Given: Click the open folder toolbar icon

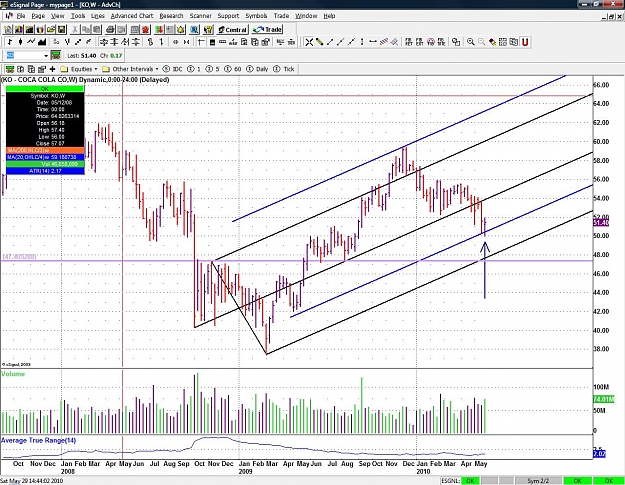Looking at the screenshot, I should click(51, 29).
